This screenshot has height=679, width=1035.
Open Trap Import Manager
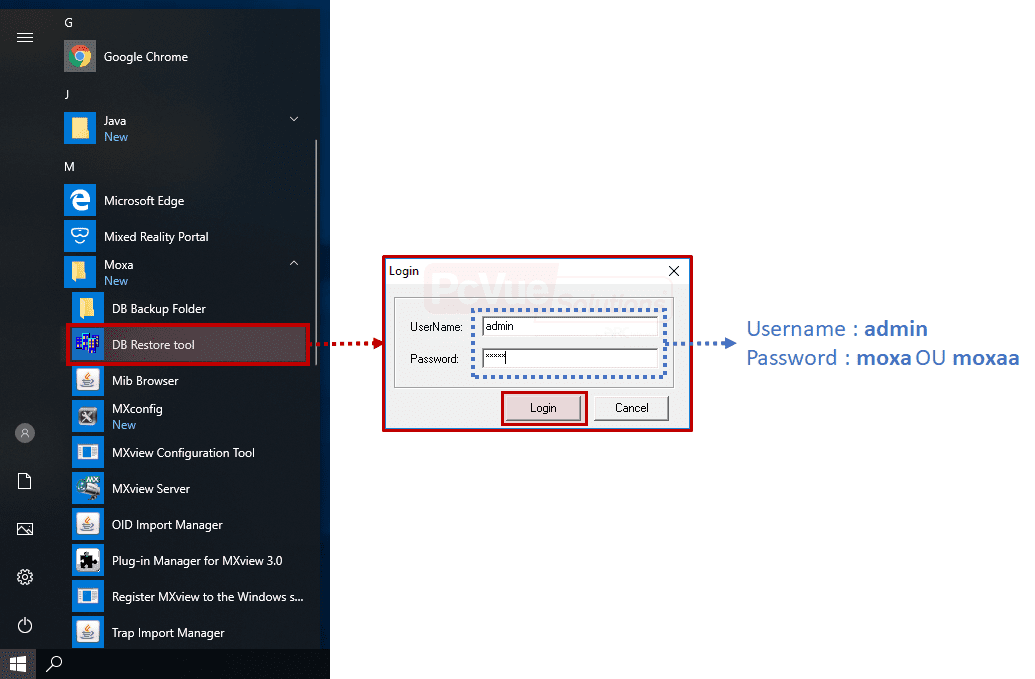pos(168,633)
